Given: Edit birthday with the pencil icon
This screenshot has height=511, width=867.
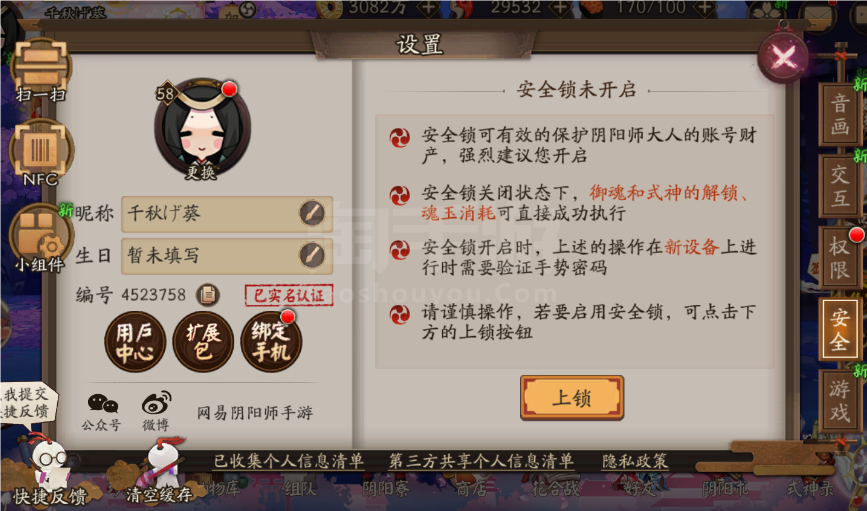Looking at the screenshot, I should (312, 256).
